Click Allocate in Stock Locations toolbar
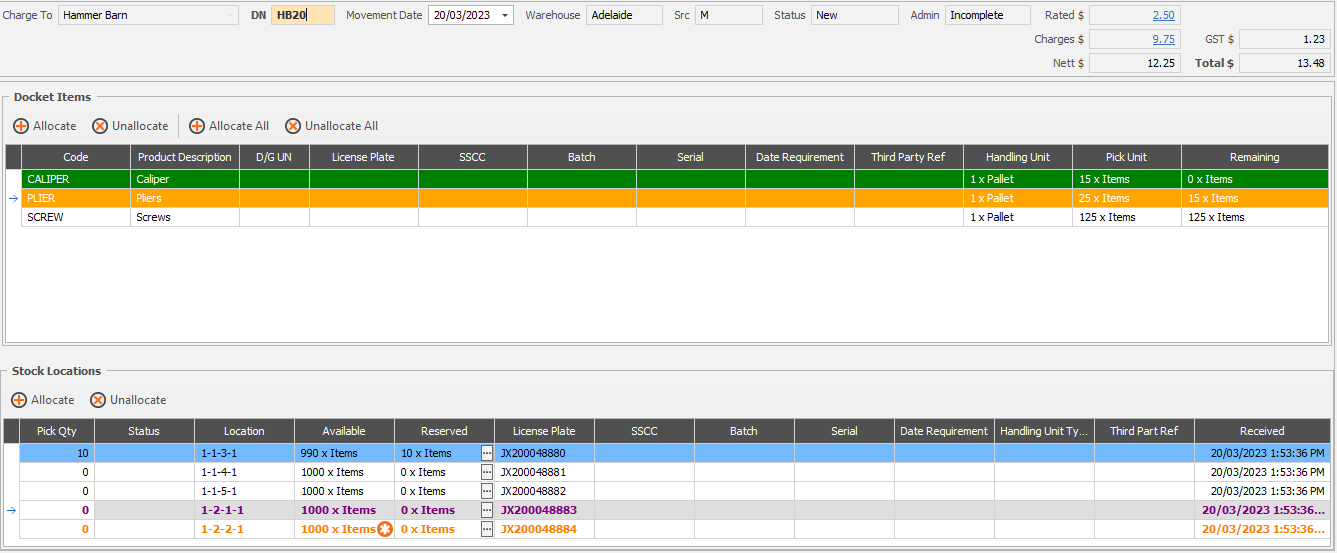The width and height of the screenshot is (1337, 553). point(43,400)
